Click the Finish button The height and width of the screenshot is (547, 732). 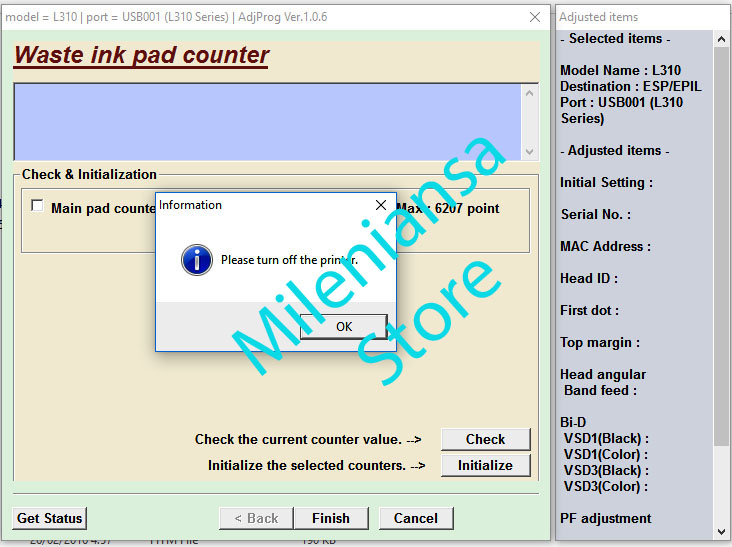coord(331,518)
